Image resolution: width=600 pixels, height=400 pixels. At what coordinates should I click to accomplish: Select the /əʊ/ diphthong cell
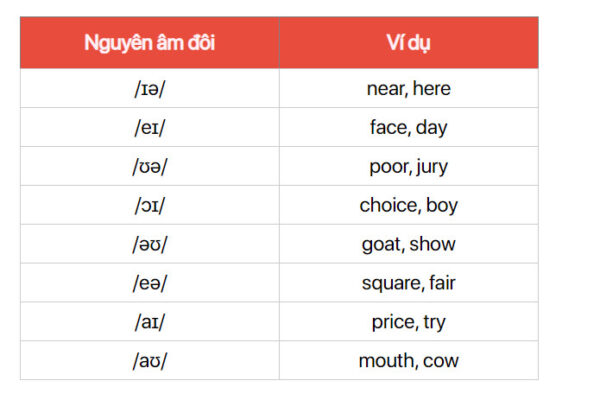click(x=149, y=244)
